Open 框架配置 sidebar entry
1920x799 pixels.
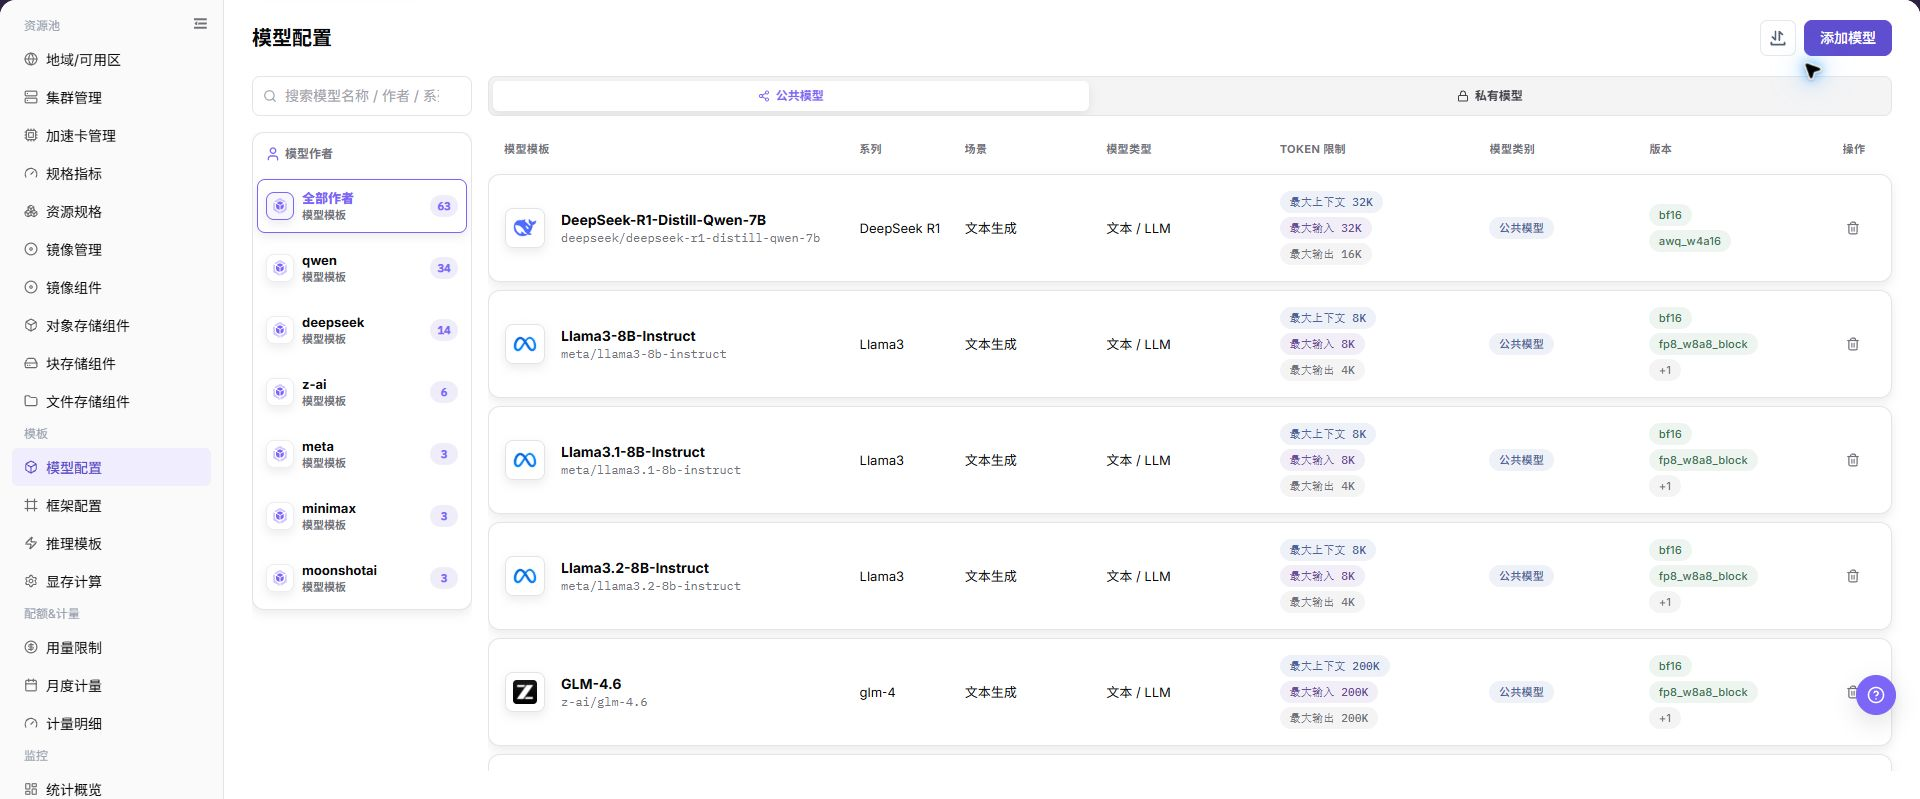111,506
